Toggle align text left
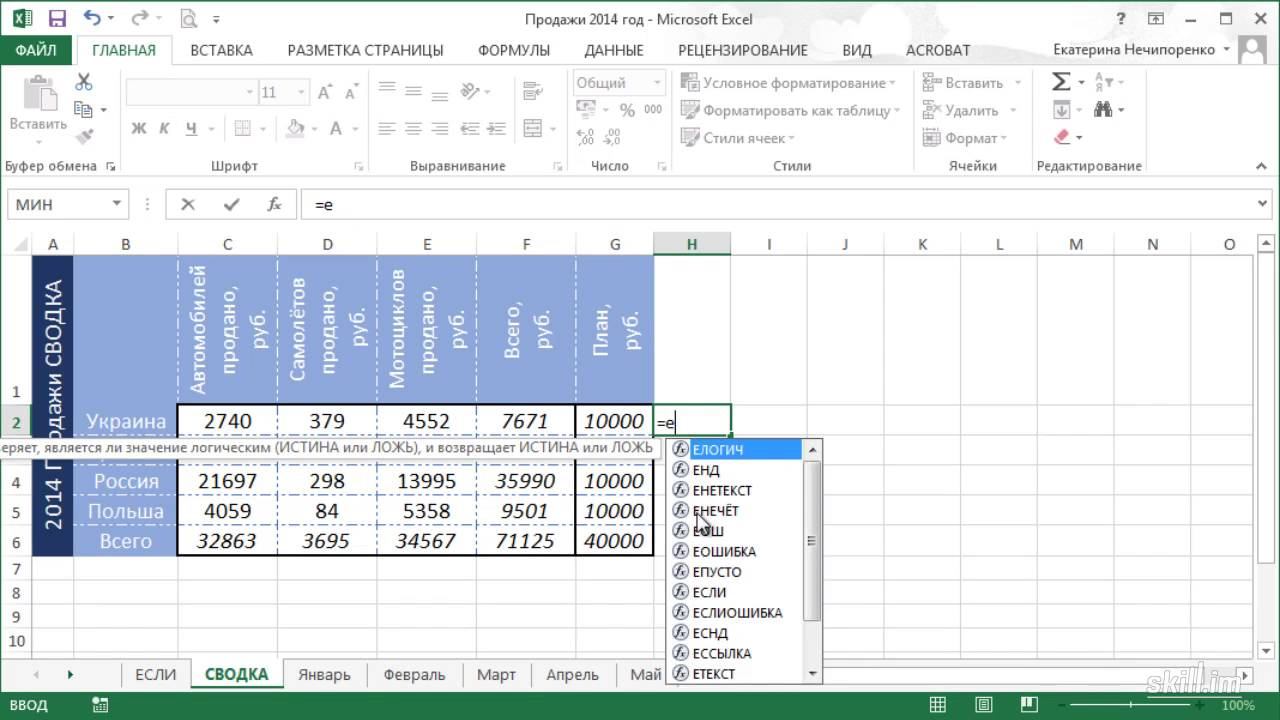This screenshot has height=720, width=1280. coord(388,128)
